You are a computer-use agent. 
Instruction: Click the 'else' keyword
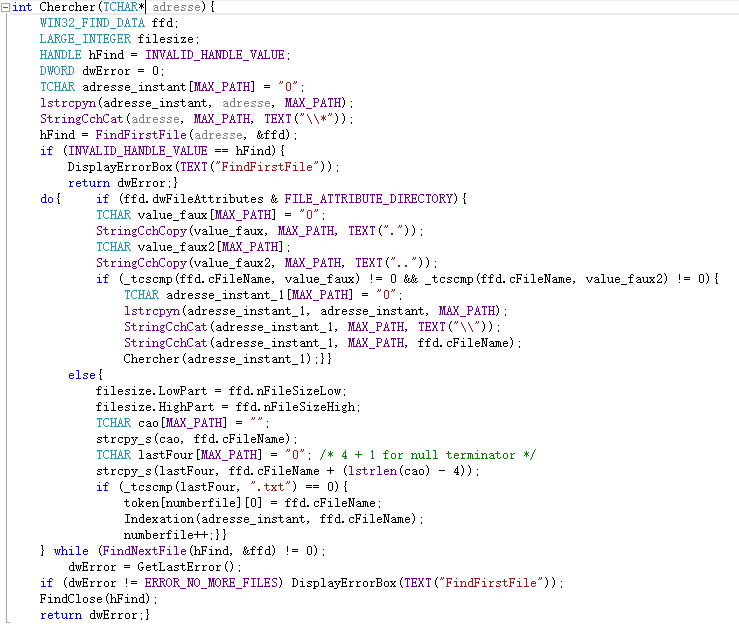82,376
